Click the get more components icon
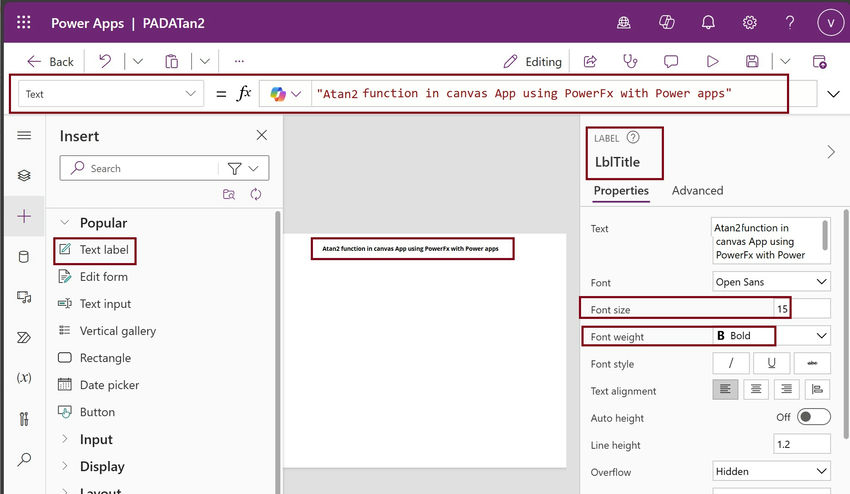The height and width of the screenshot is (494, 850). tap(229, 194)
